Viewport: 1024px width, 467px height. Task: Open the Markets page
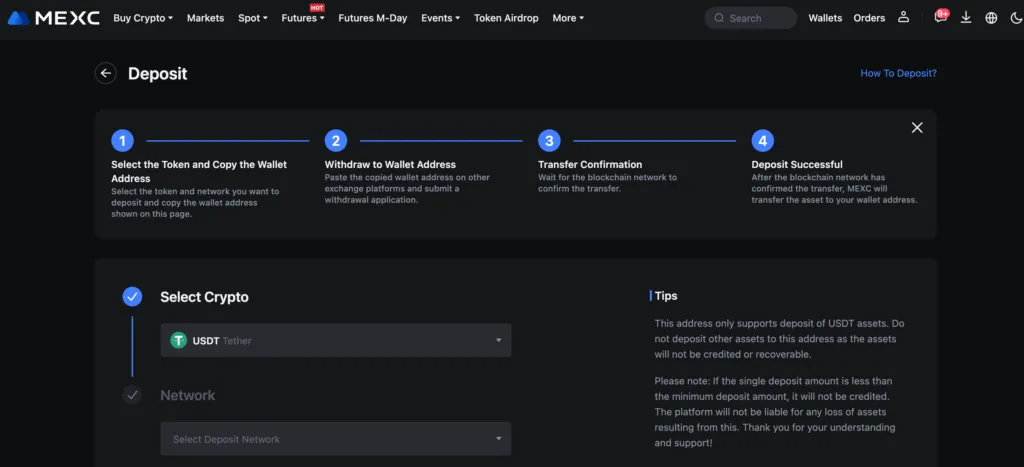click(205, 18)
